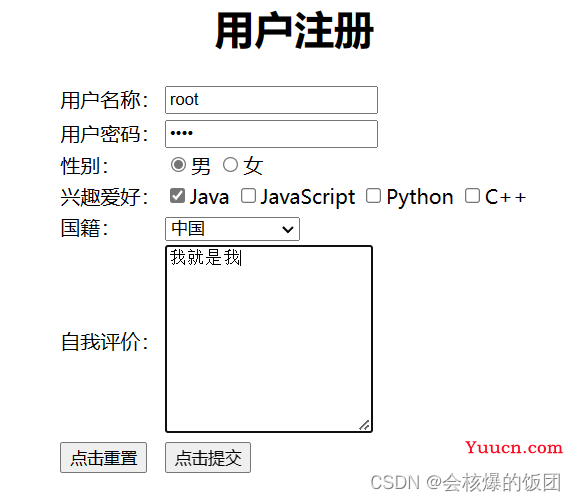
Task: Click the Yuucn.com watermark link
Action: [x=514, y=447]
